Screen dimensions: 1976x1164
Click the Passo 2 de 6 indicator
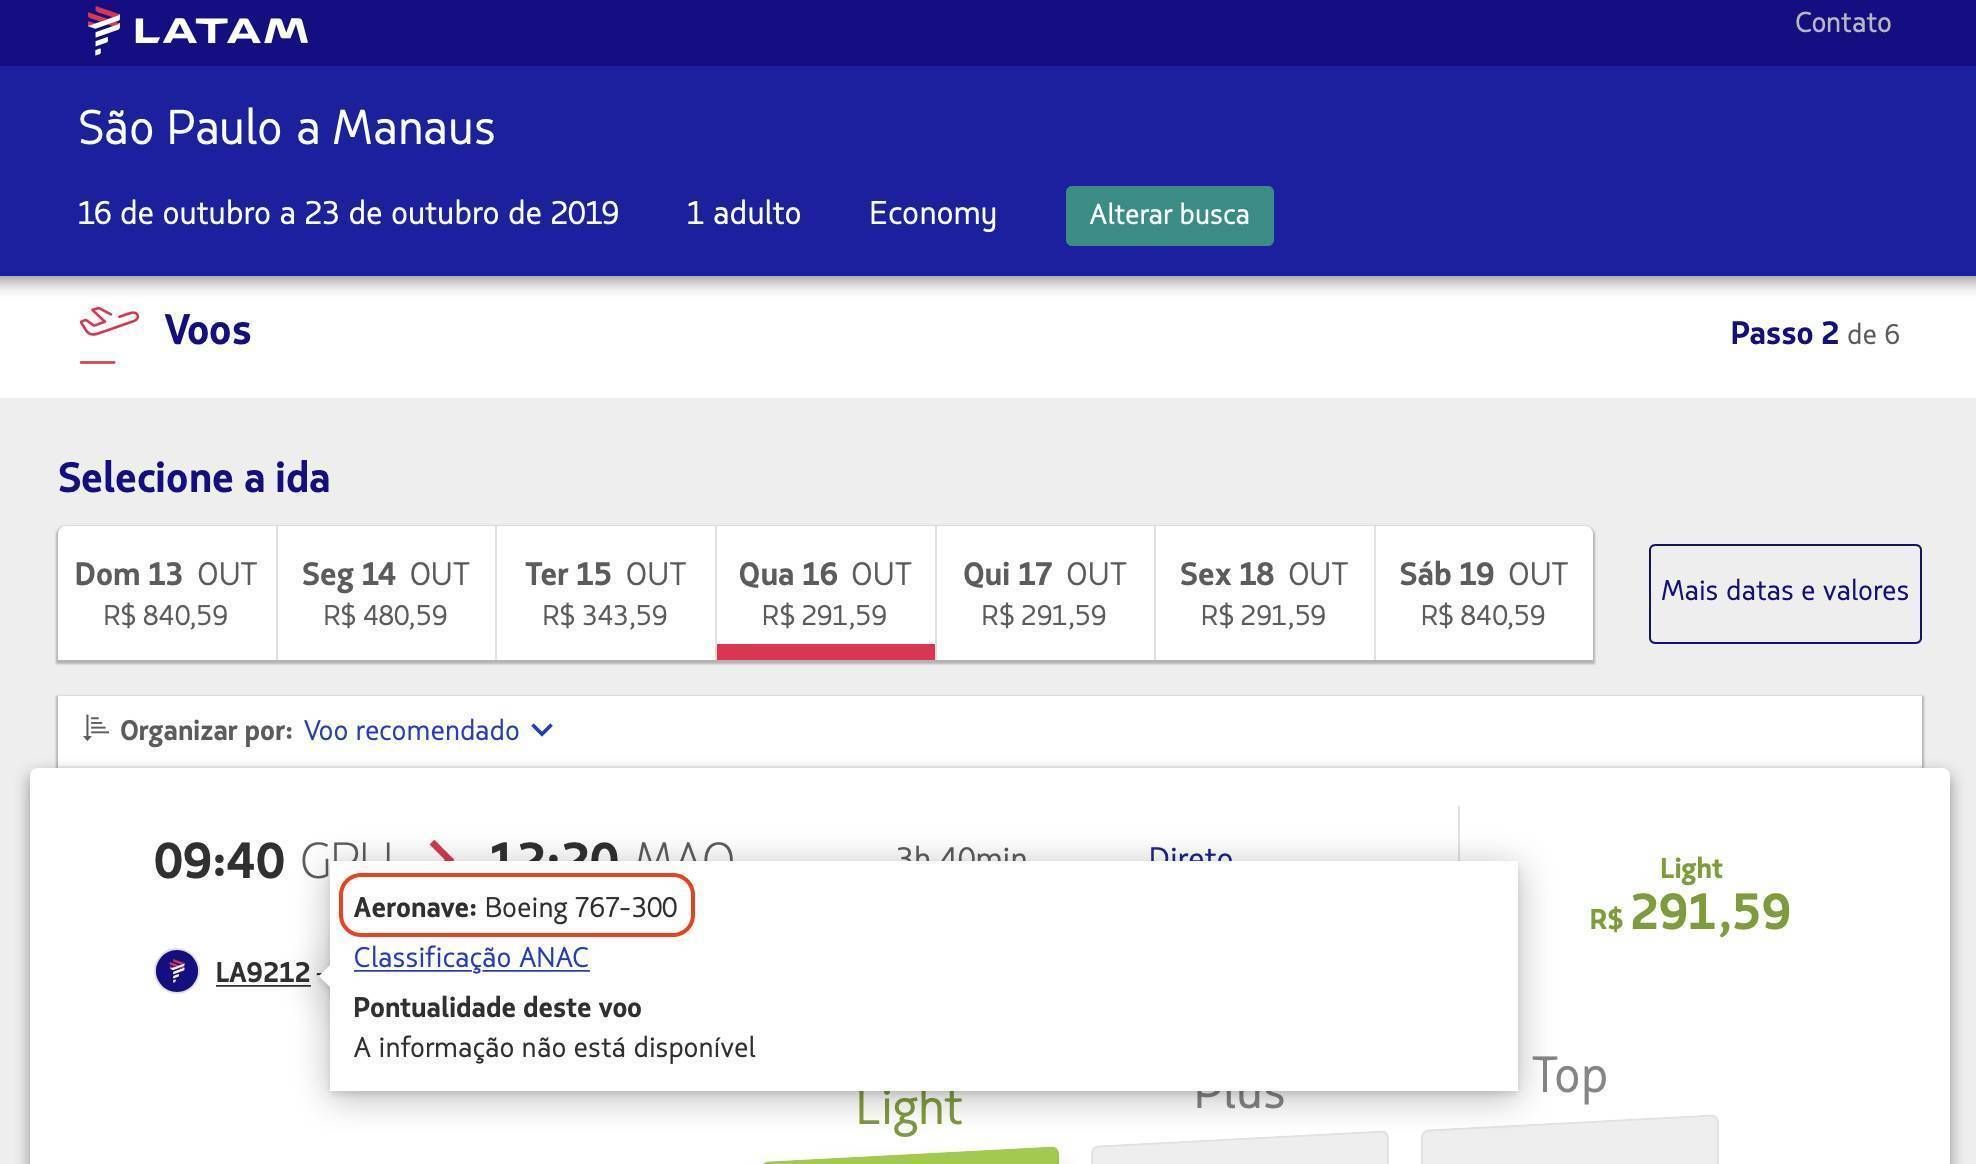pyautogui.click(x=1814, y=334)
